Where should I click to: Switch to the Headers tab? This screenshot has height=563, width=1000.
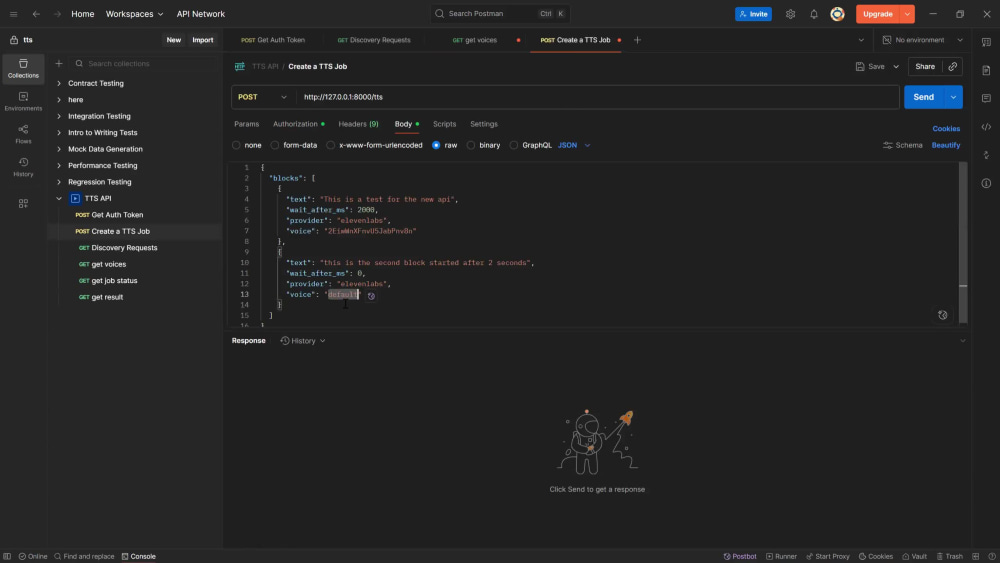pyautogui.click(x=358, y=124)
